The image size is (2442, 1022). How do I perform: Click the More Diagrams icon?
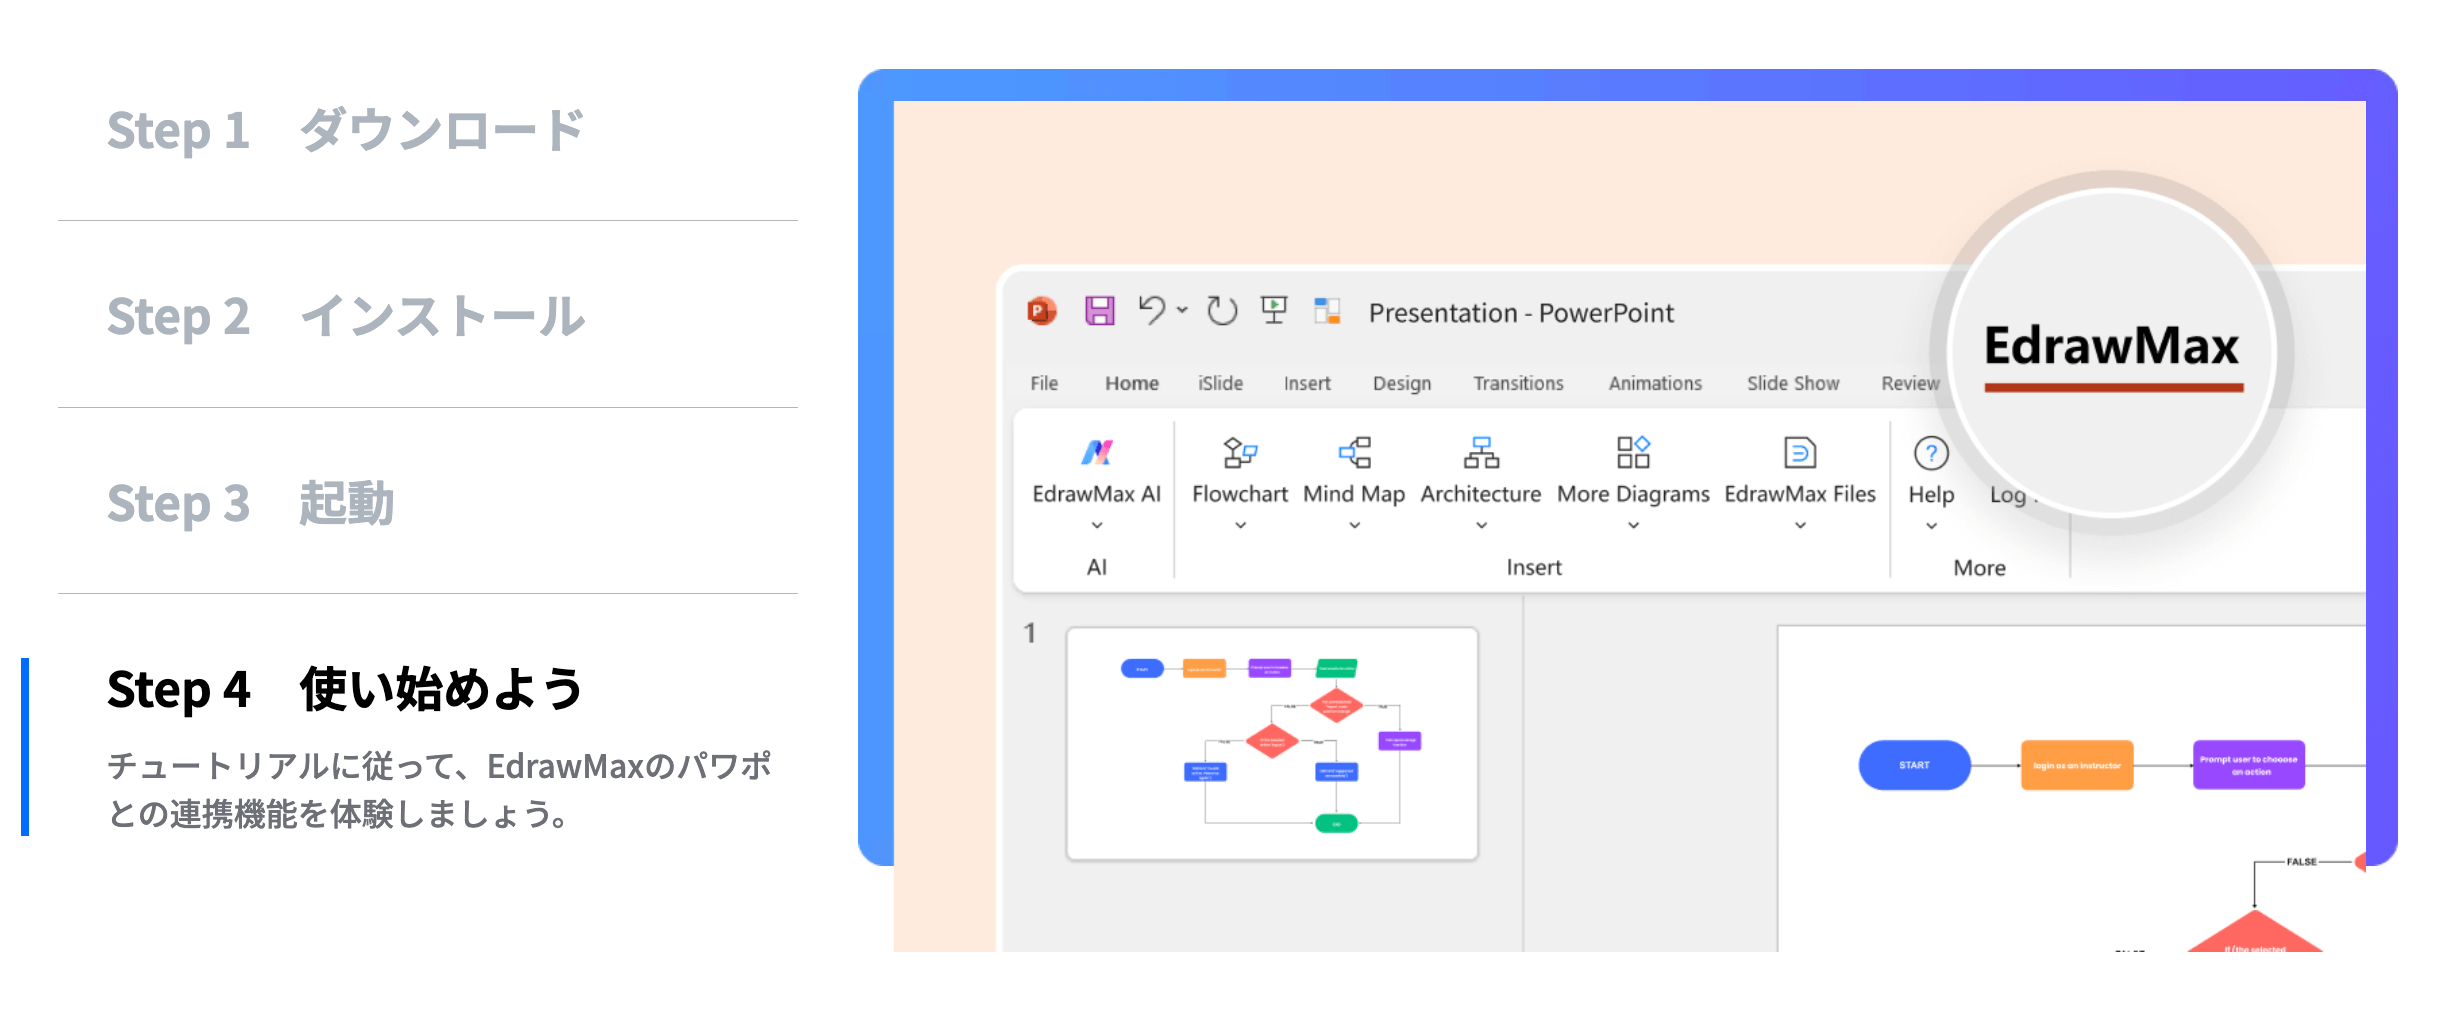coord(1633,453)
